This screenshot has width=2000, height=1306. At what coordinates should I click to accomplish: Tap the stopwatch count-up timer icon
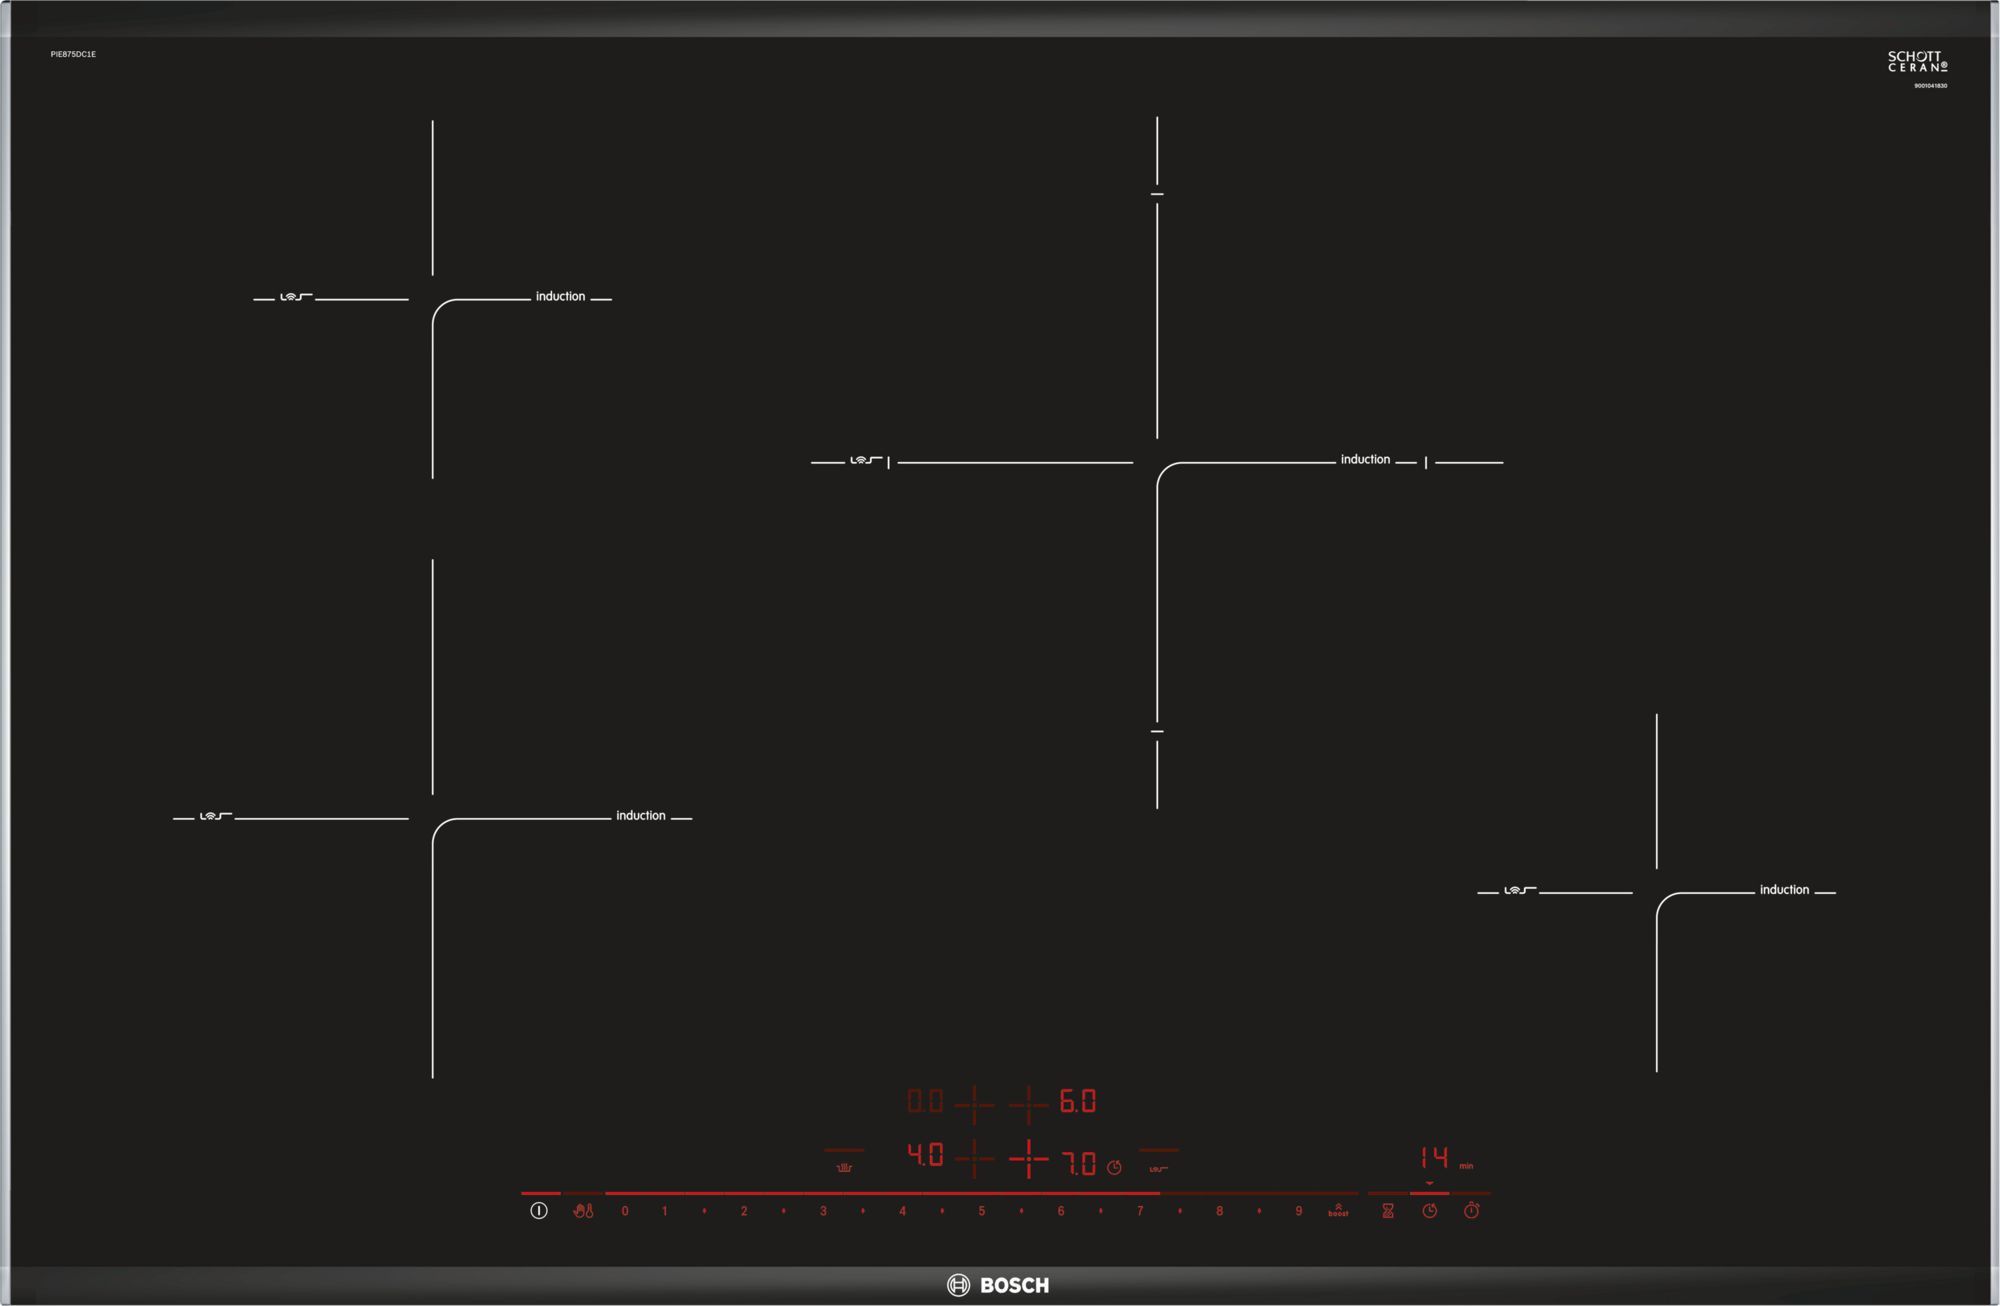pyautogui.click(x=1471, y=1211)
